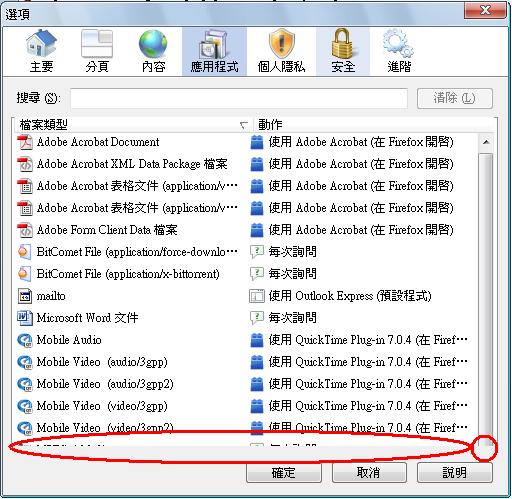The image size is (512, 499).
Task: Open the 內容 (Content) globe icon panel
Action: coord(153,51)
